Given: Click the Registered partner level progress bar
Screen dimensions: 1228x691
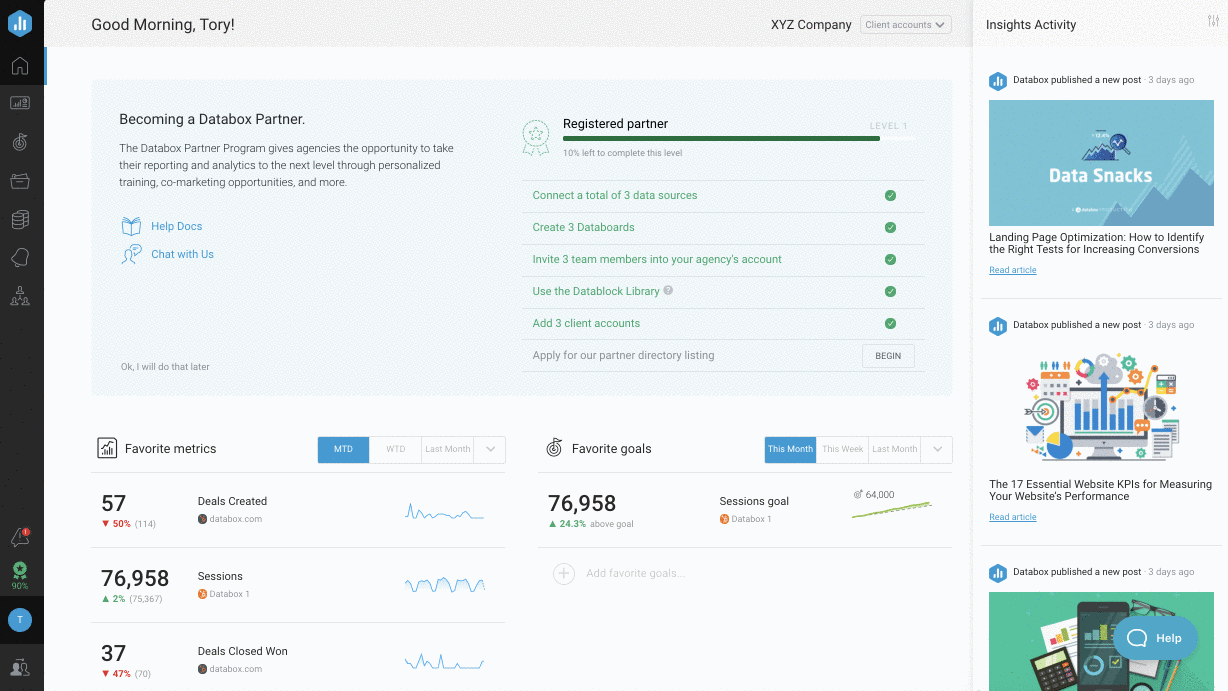Looking at the screenshot, I should [x=738, y=139].
